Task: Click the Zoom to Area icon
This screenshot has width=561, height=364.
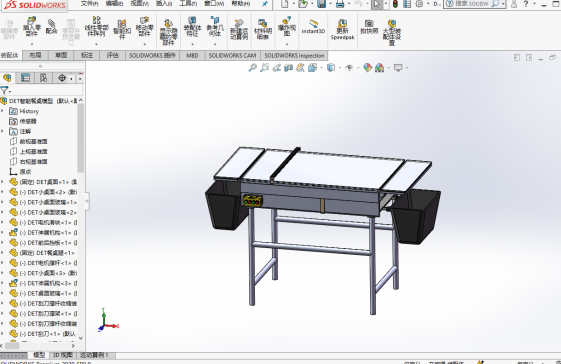Action: tap(264, 67)
